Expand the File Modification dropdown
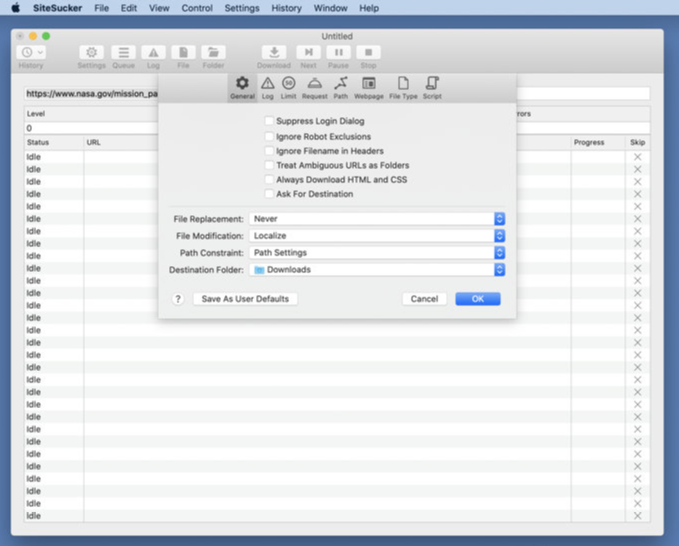Image resolution: width=679 pixels, height=546 pixels. pos(376,236)
